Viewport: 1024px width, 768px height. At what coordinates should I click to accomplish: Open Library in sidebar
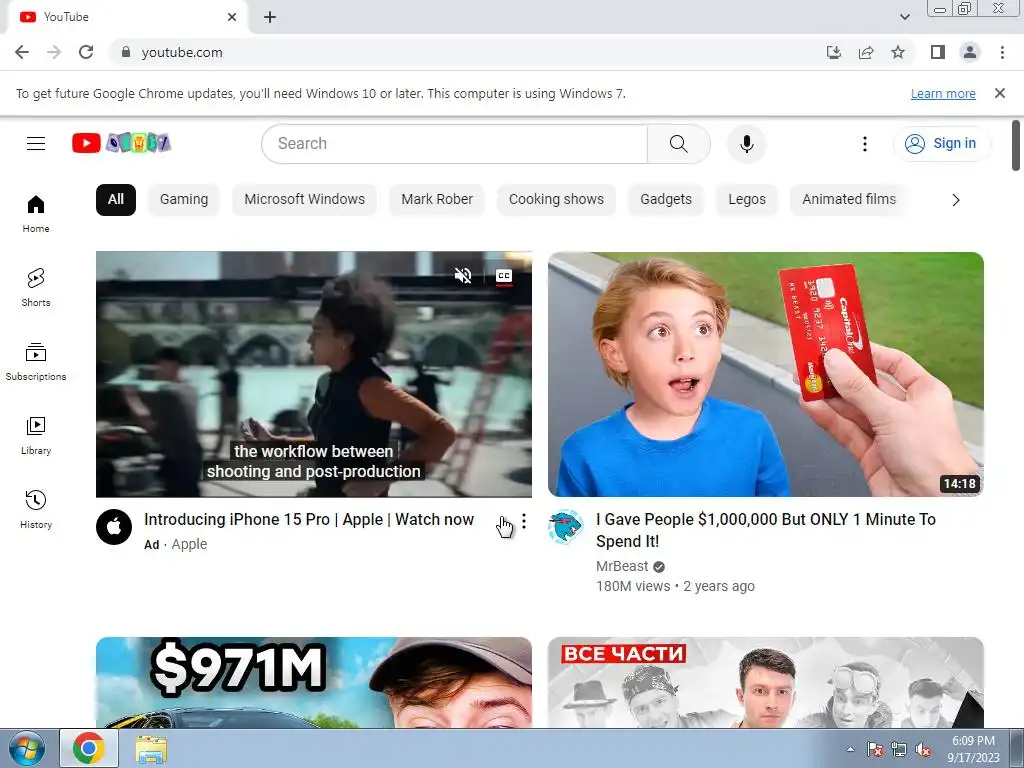(36, 436)
